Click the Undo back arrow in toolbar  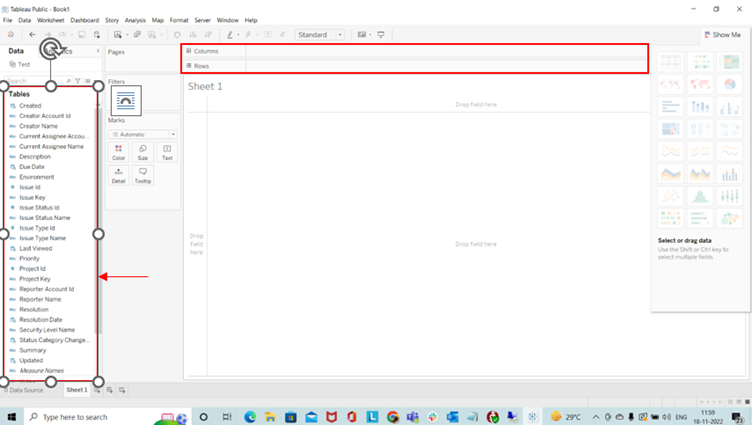tap(32, 35)
